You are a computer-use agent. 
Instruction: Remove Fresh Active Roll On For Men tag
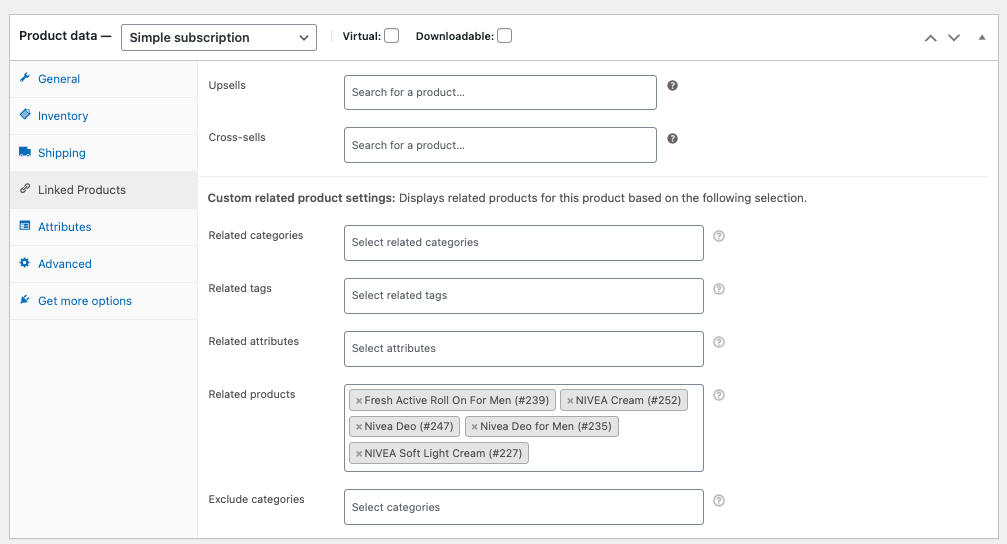359,401
